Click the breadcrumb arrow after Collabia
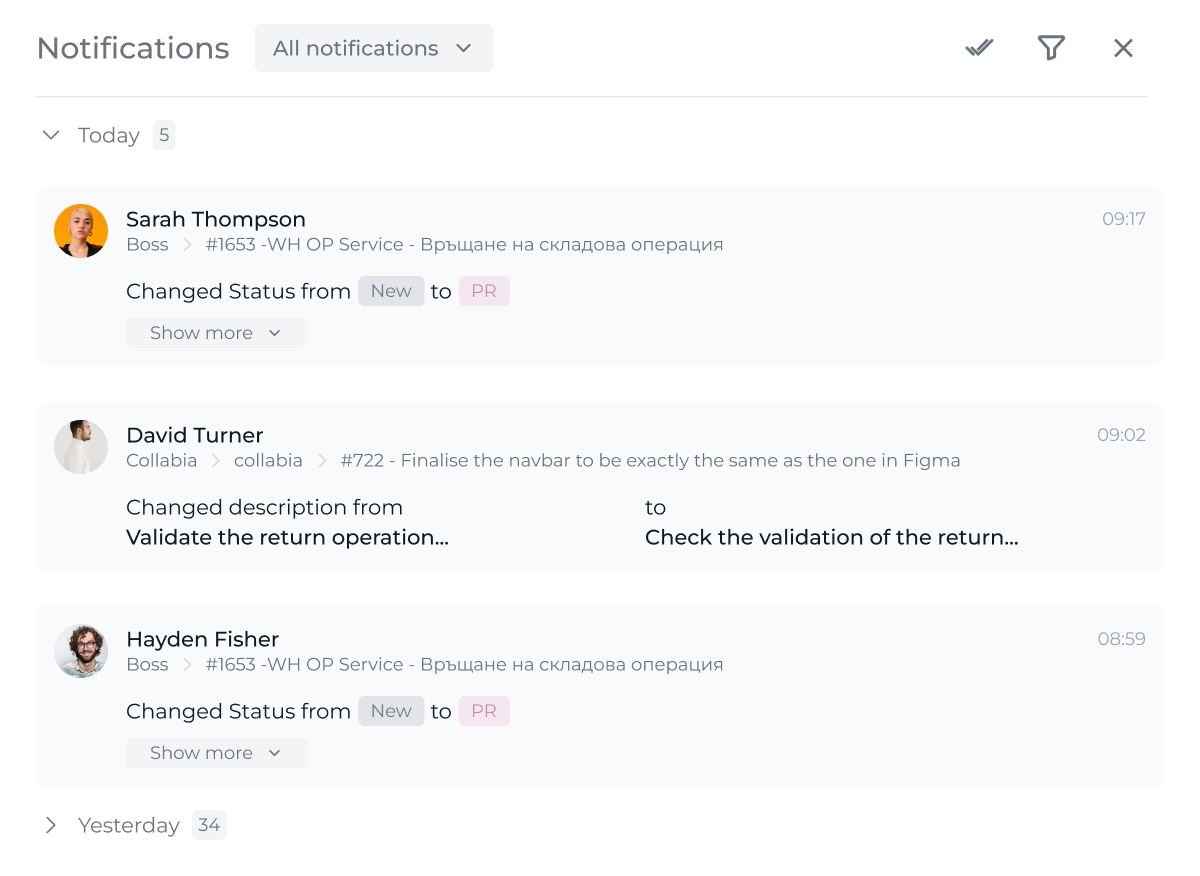This screenshot has height=876, width=1200. pos(215,460)
